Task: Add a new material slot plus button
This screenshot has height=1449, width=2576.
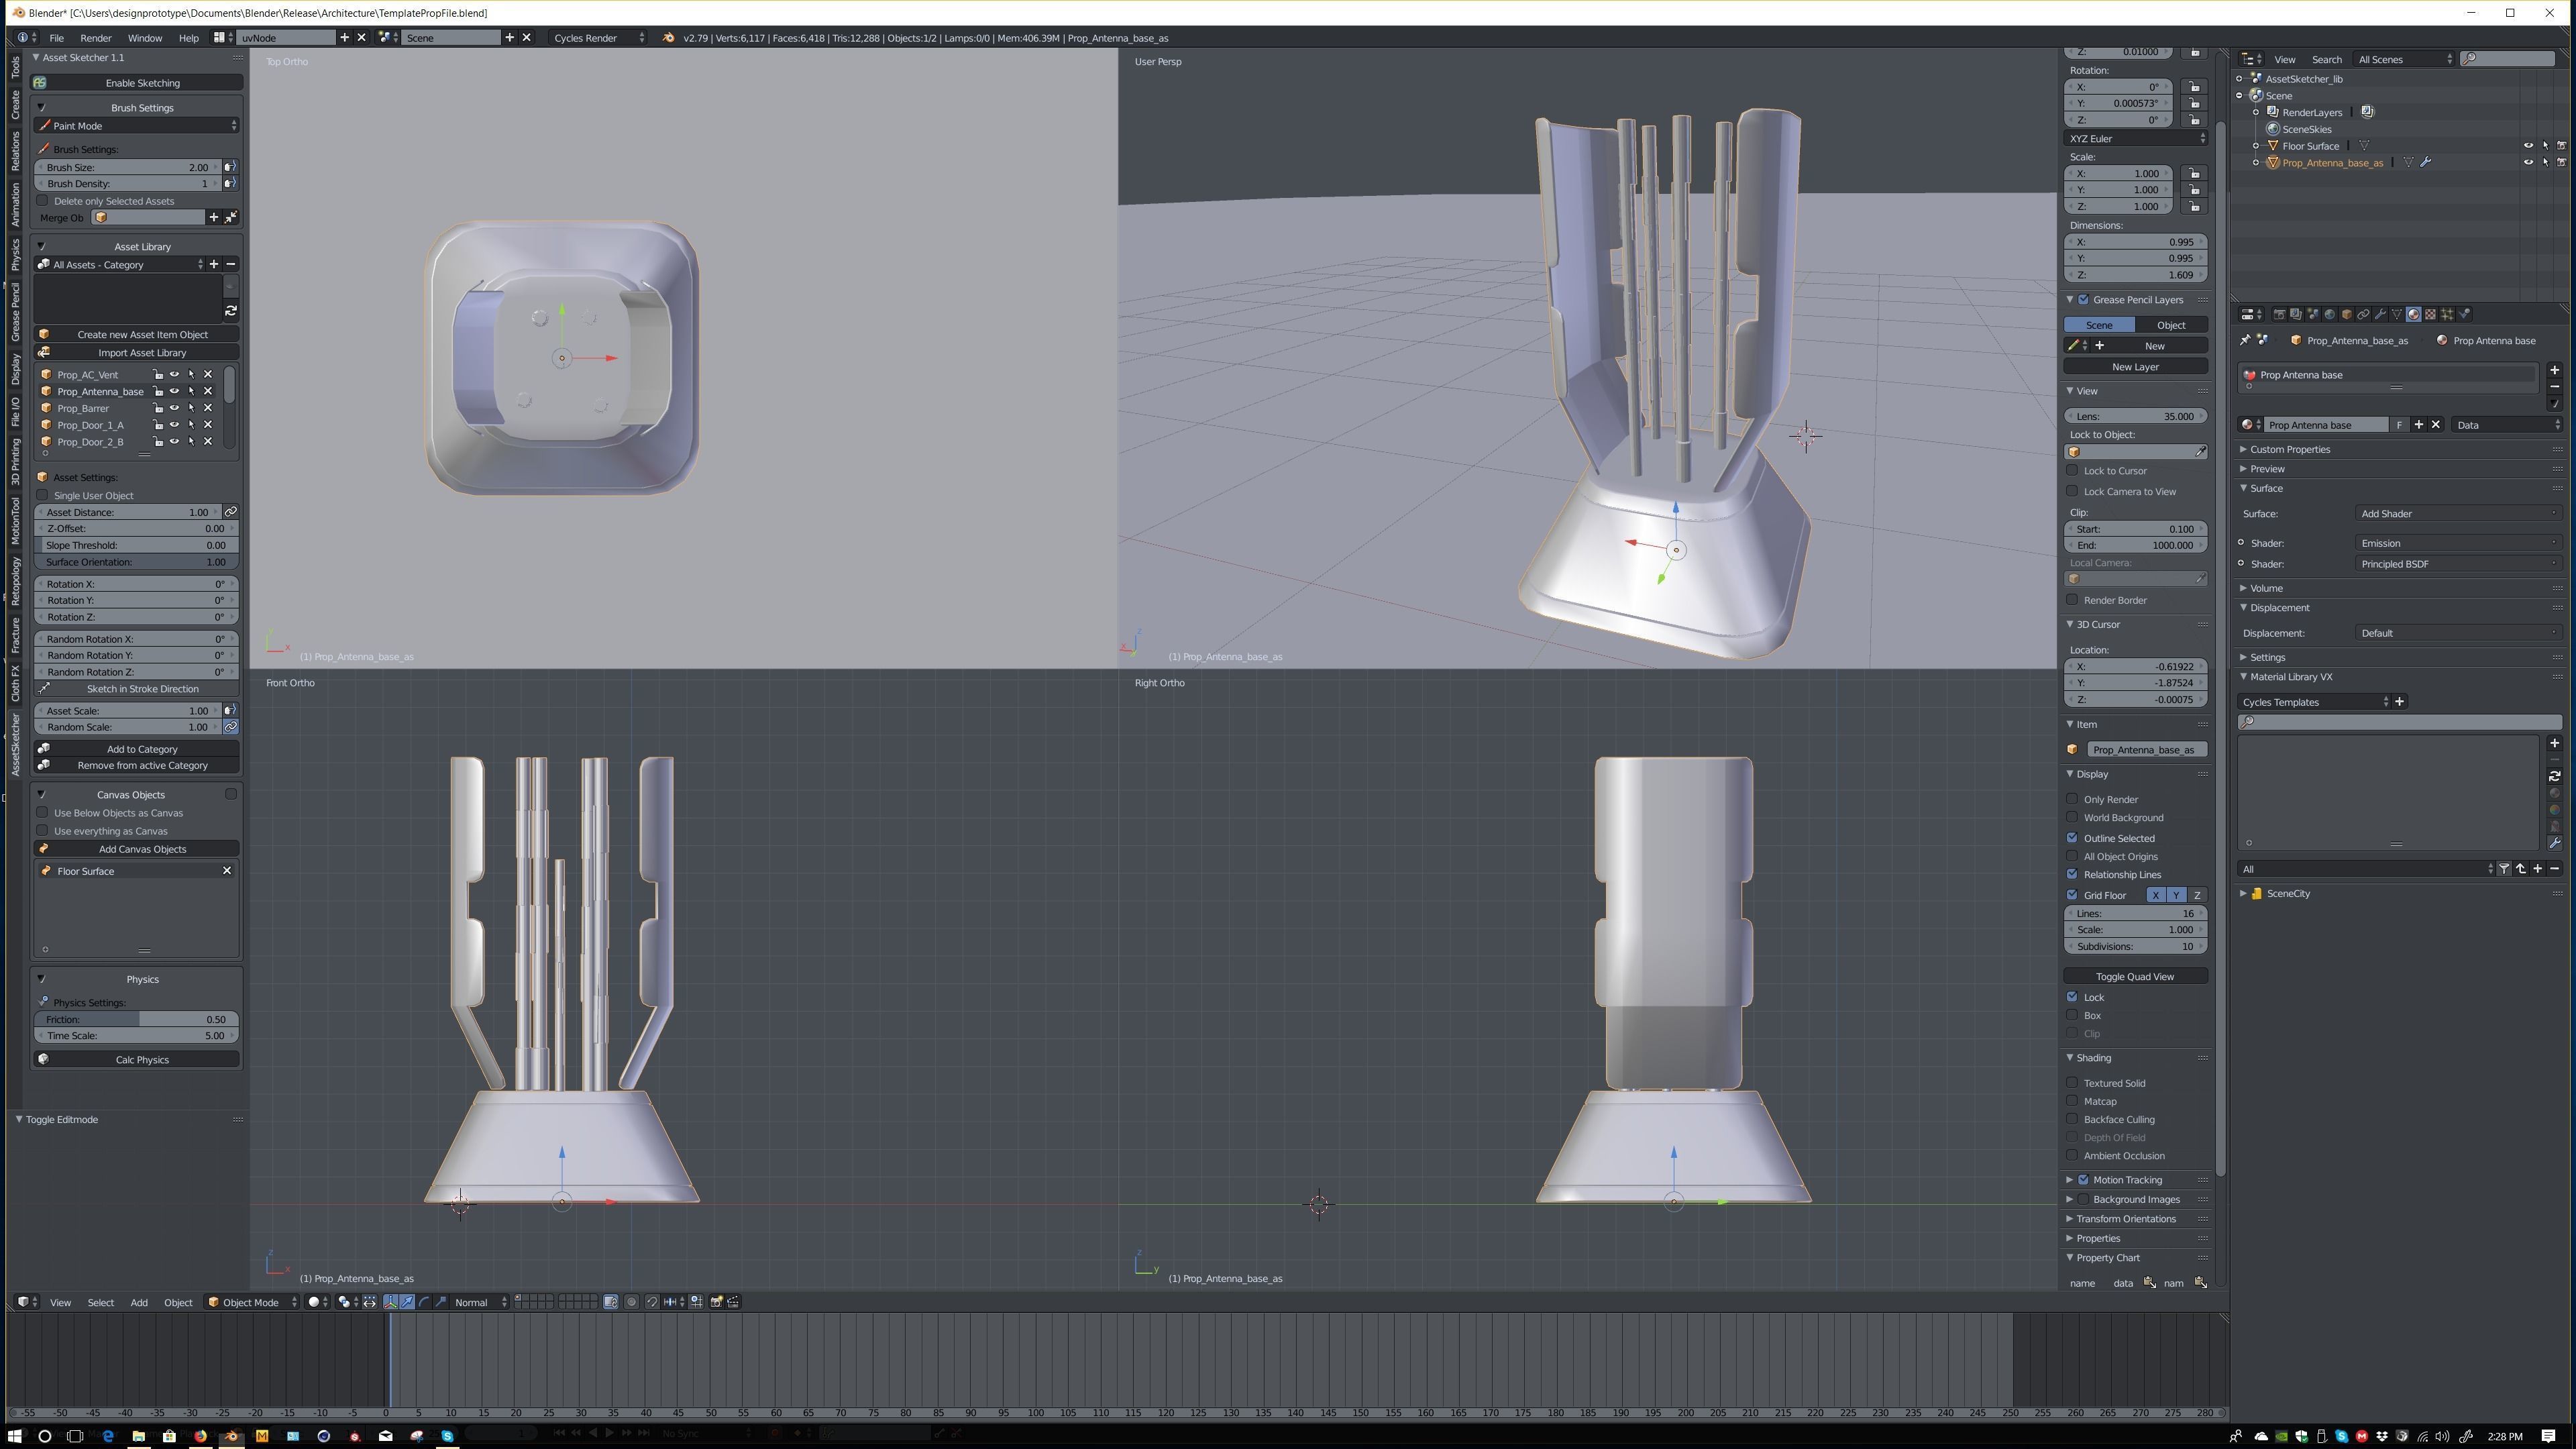Action: (2554, 370)
